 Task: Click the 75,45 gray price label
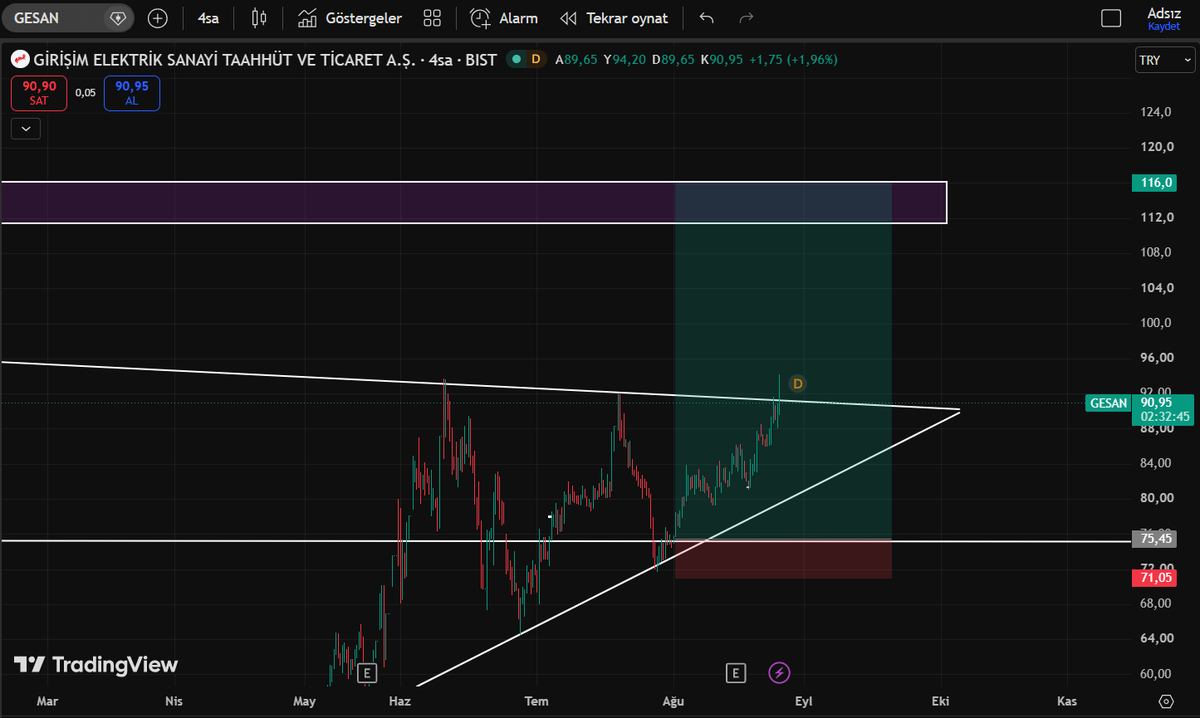1154,539
